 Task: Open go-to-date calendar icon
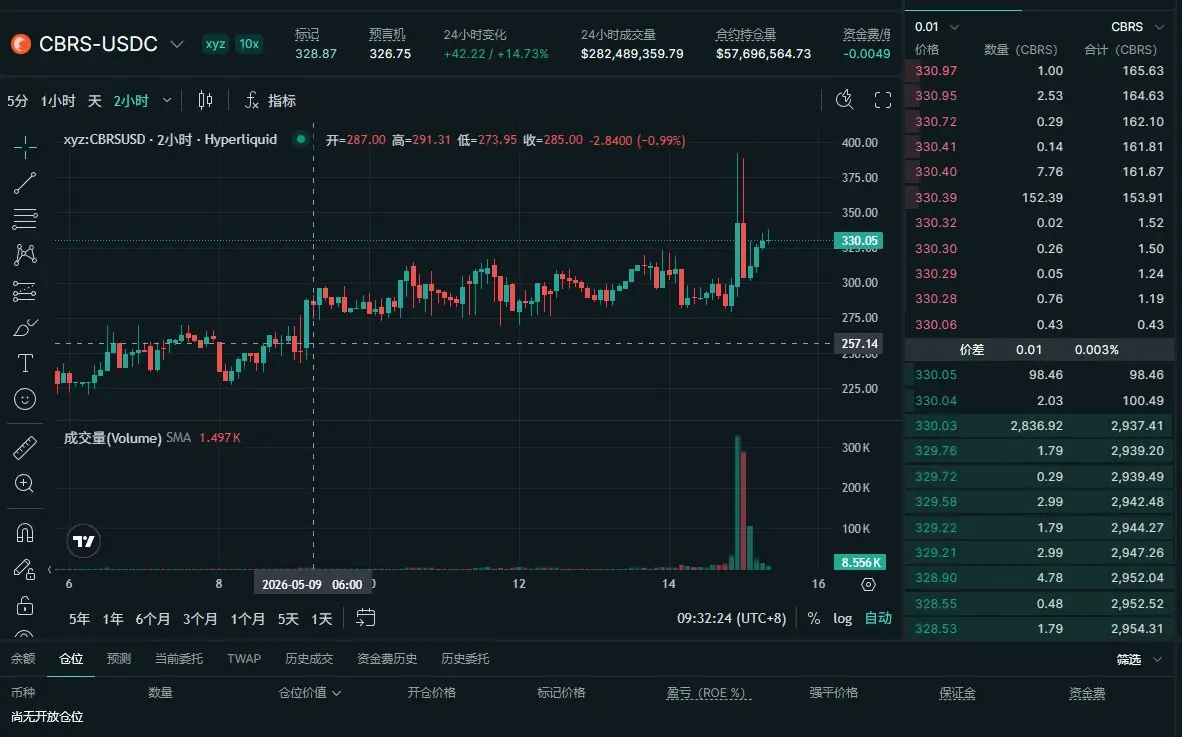366,618
